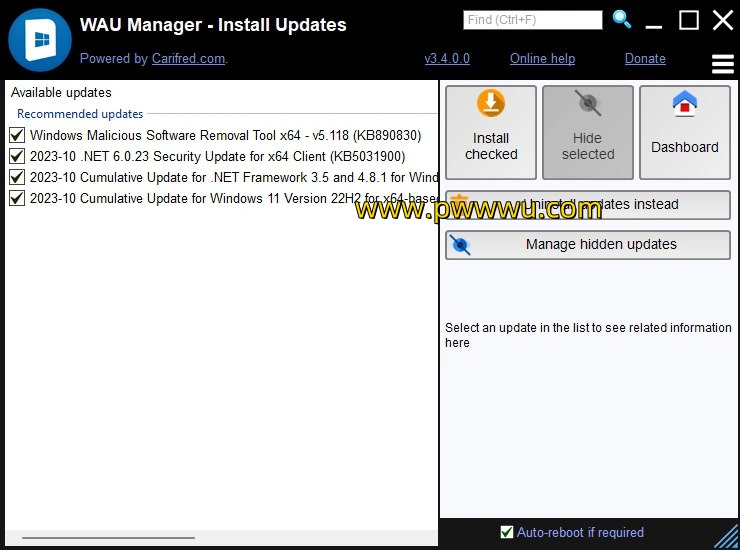Click the magnifying glass search icon
Viewport: 740px width, 550px height.
click(x=622, y=20)
